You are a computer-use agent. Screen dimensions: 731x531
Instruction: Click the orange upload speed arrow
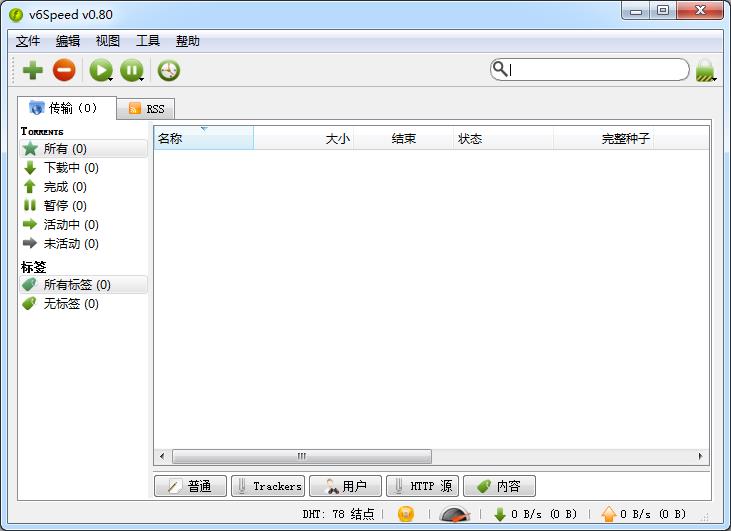coord(609,514)
